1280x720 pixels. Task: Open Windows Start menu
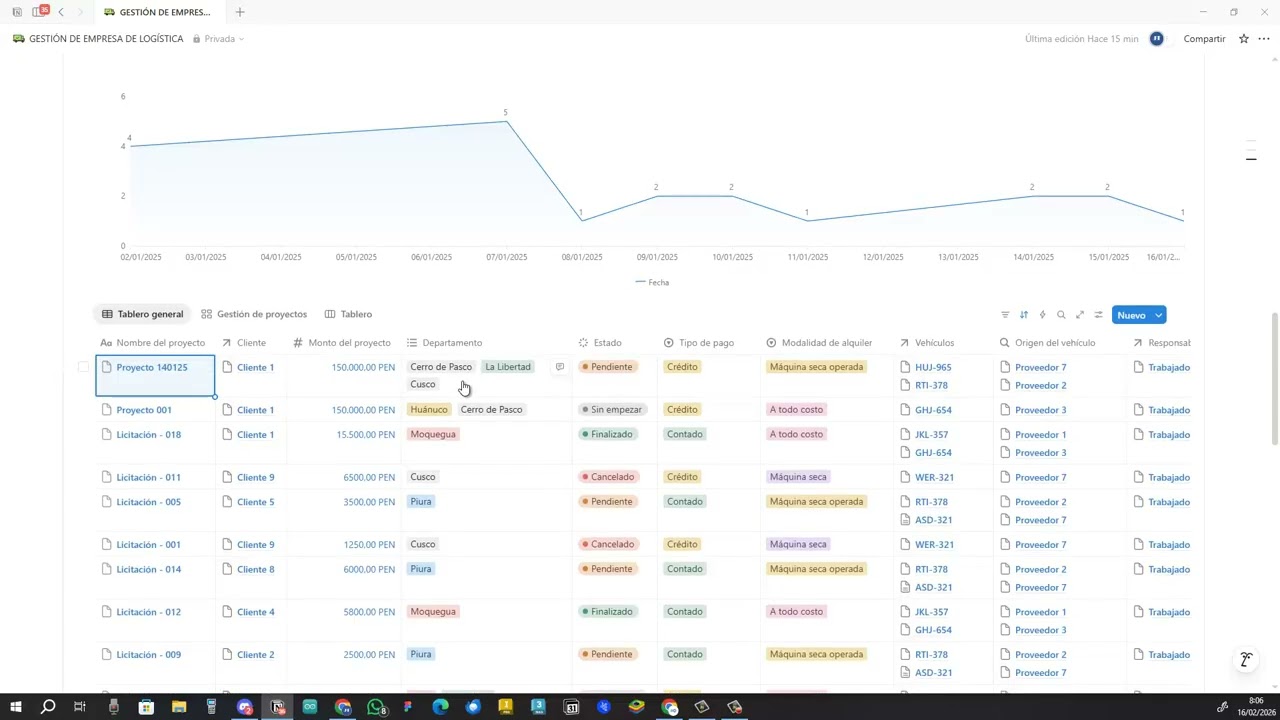click(16, 707)
